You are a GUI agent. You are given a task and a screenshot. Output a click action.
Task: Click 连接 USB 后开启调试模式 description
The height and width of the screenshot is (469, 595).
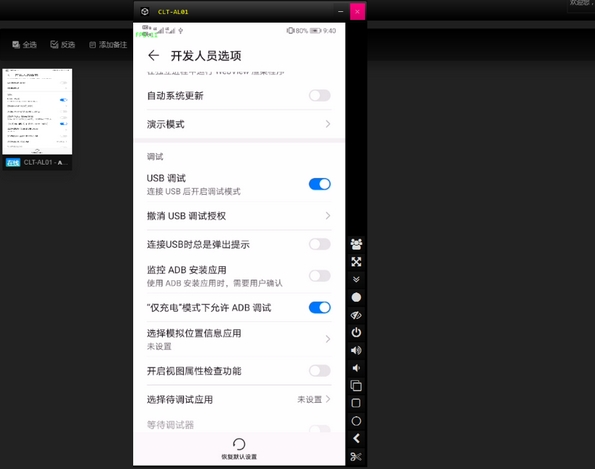tap(194, 191)
